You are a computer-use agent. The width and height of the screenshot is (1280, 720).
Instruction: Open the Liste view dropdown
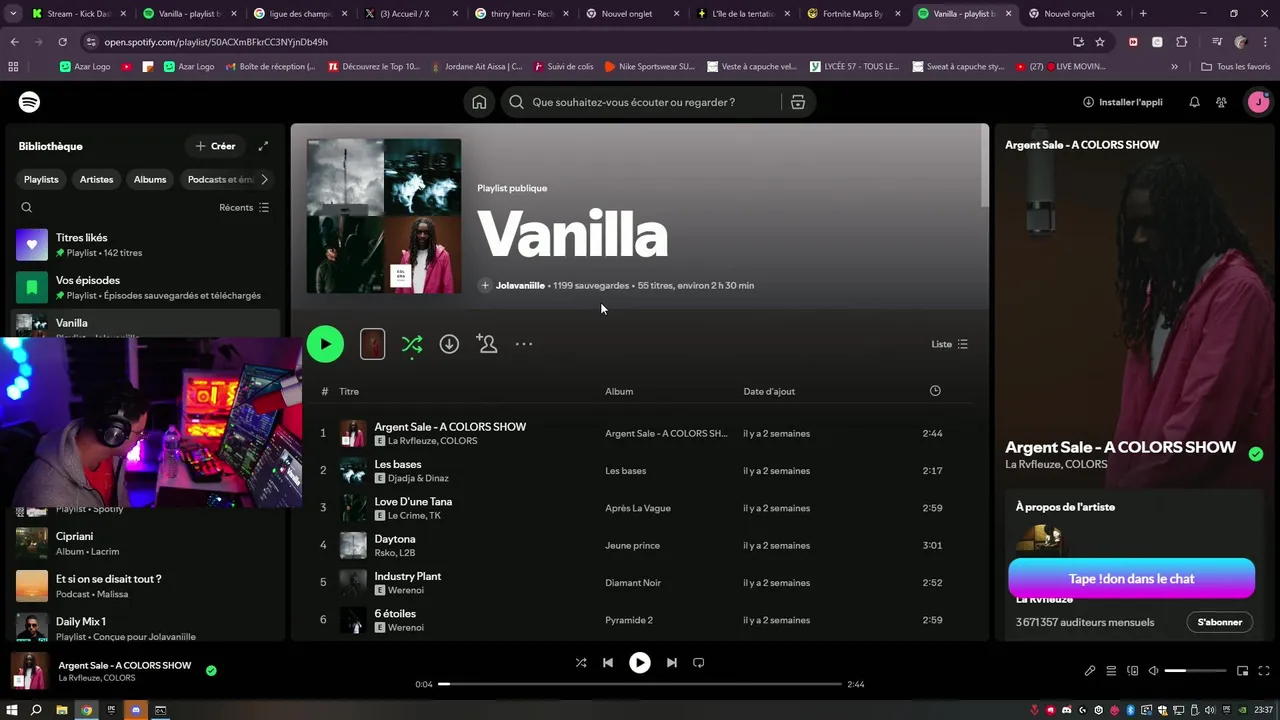(950, 344)
